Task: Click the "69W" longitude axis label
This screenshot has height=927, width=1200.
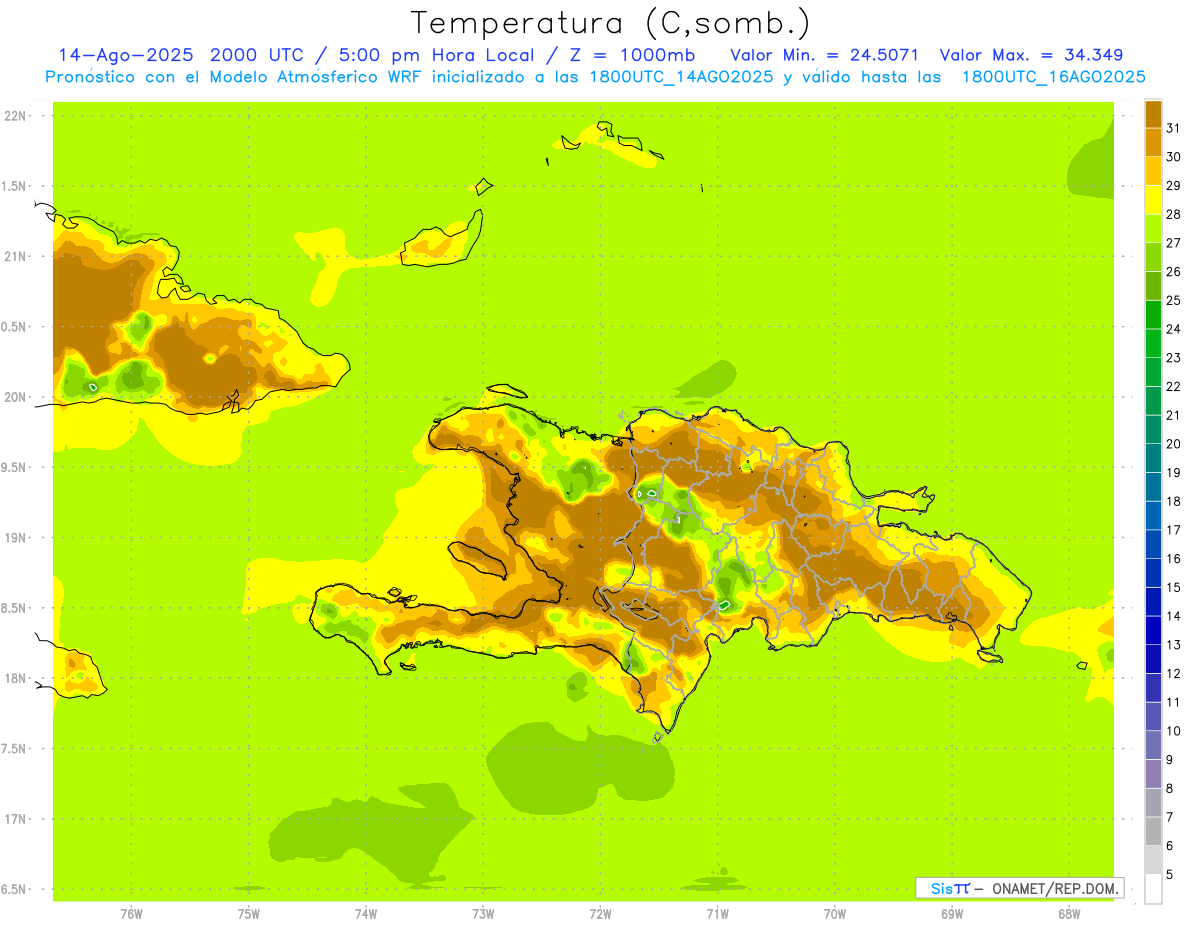Action: [952, 914]
